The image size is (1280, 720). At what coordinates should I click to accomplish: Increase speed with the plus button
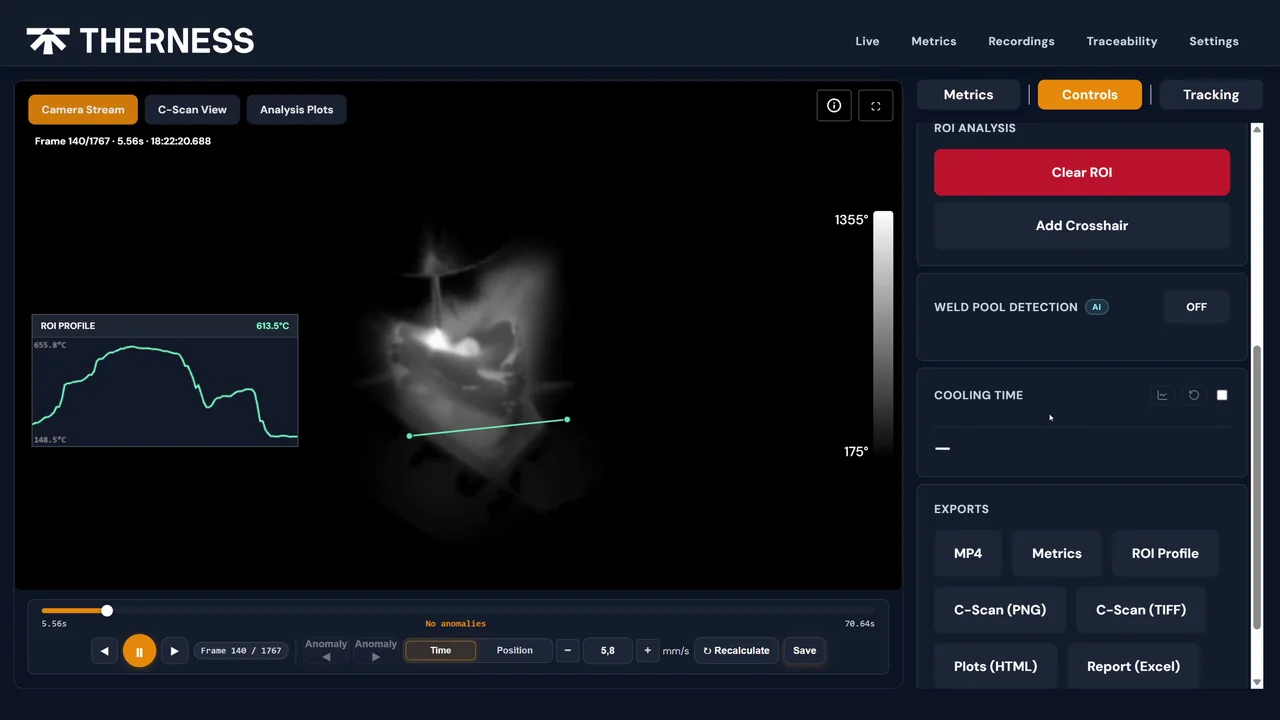pos(647,651)
